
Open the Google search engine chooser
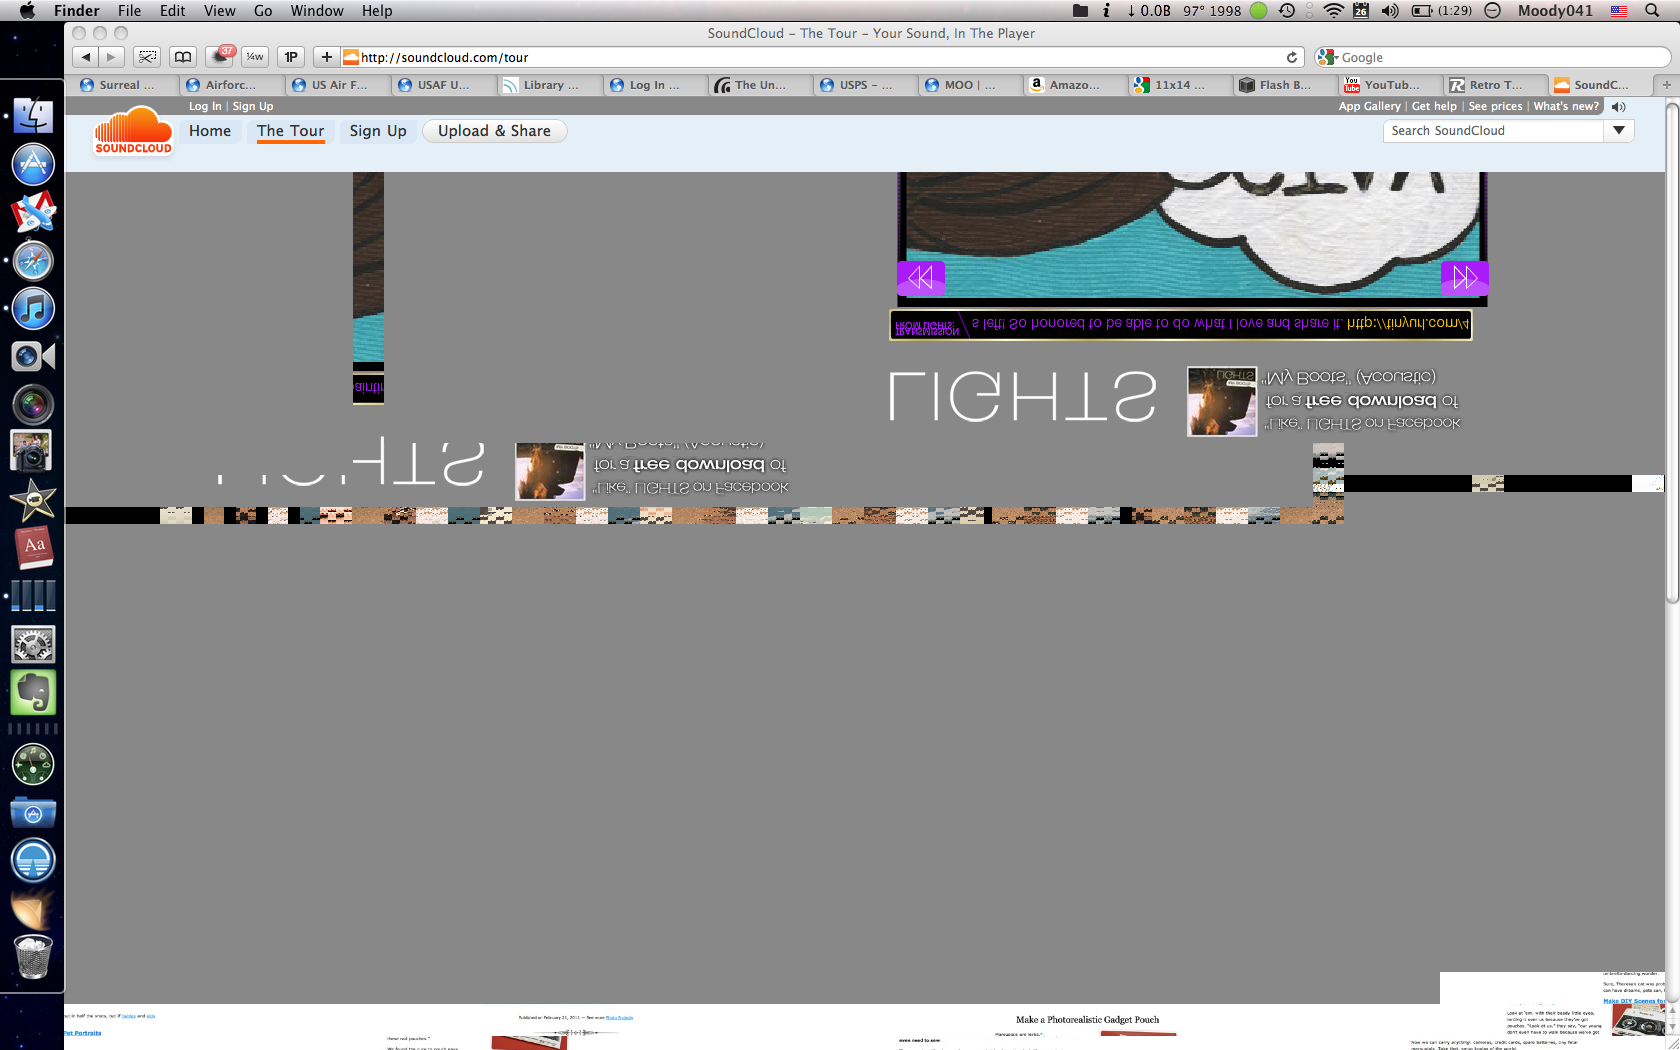click(x=1327, y=57)
